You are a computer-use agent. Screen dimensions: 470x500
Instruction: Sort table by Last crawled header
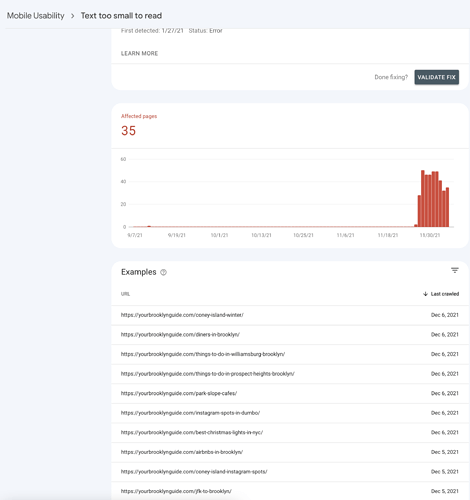(445, 294)
